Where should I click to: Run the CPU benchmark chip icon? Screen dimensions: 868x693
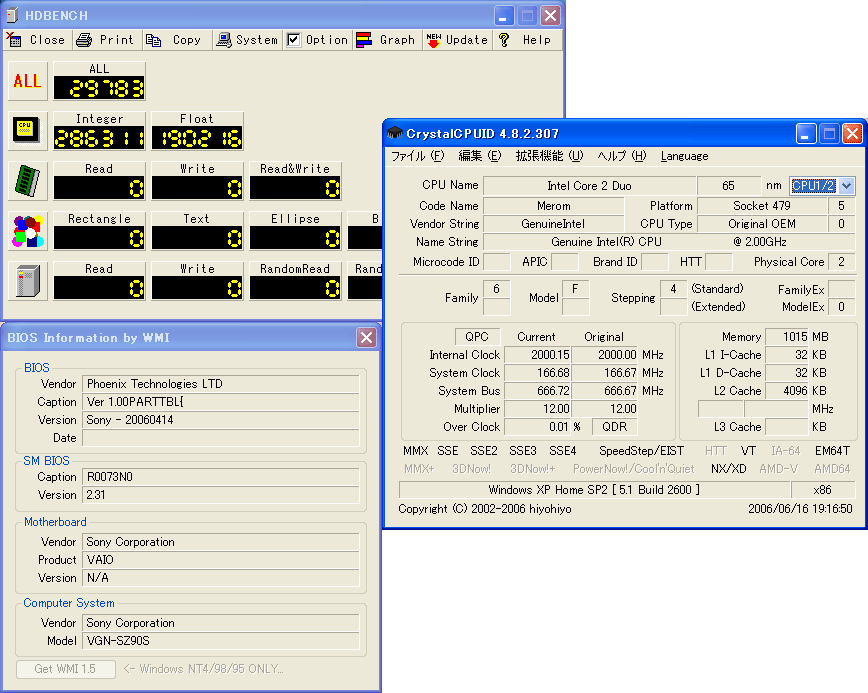(x=28, y=131)
